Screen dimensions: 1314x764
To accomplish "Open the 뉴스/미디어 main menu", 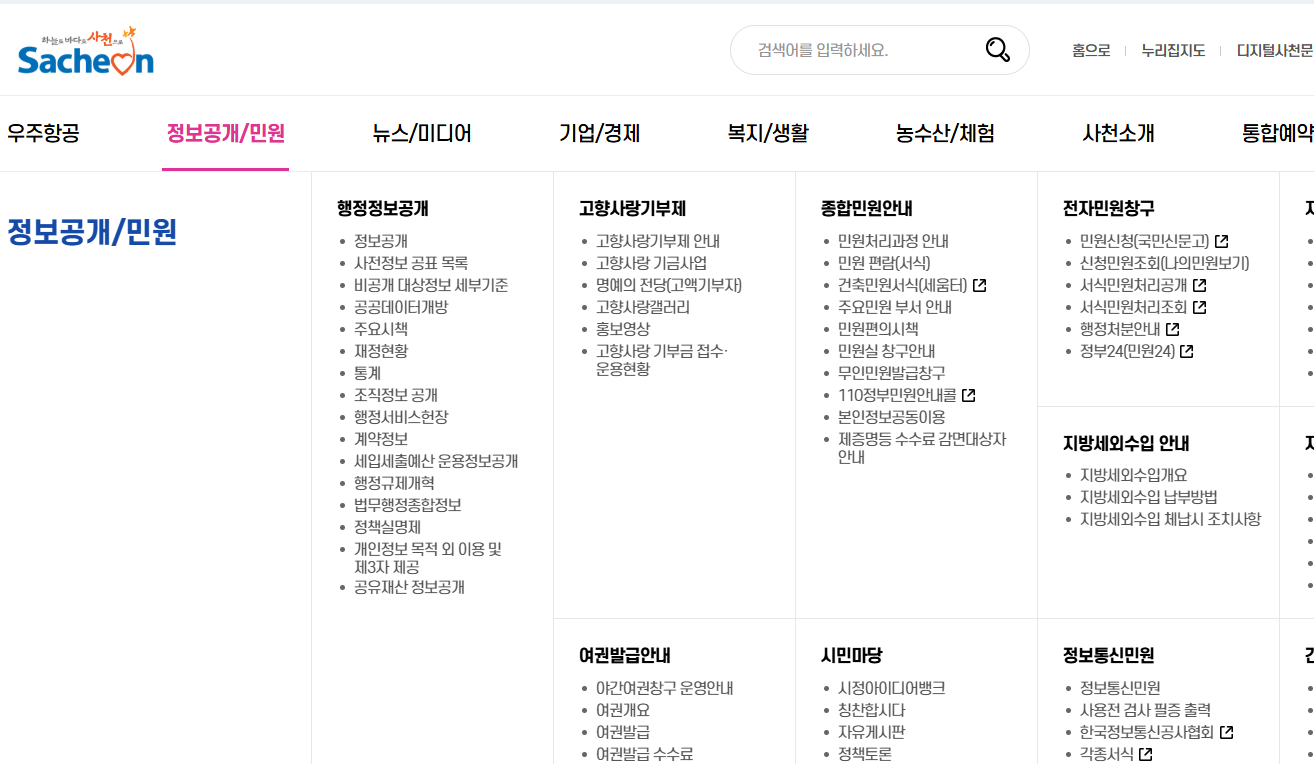I will point(422,133).
